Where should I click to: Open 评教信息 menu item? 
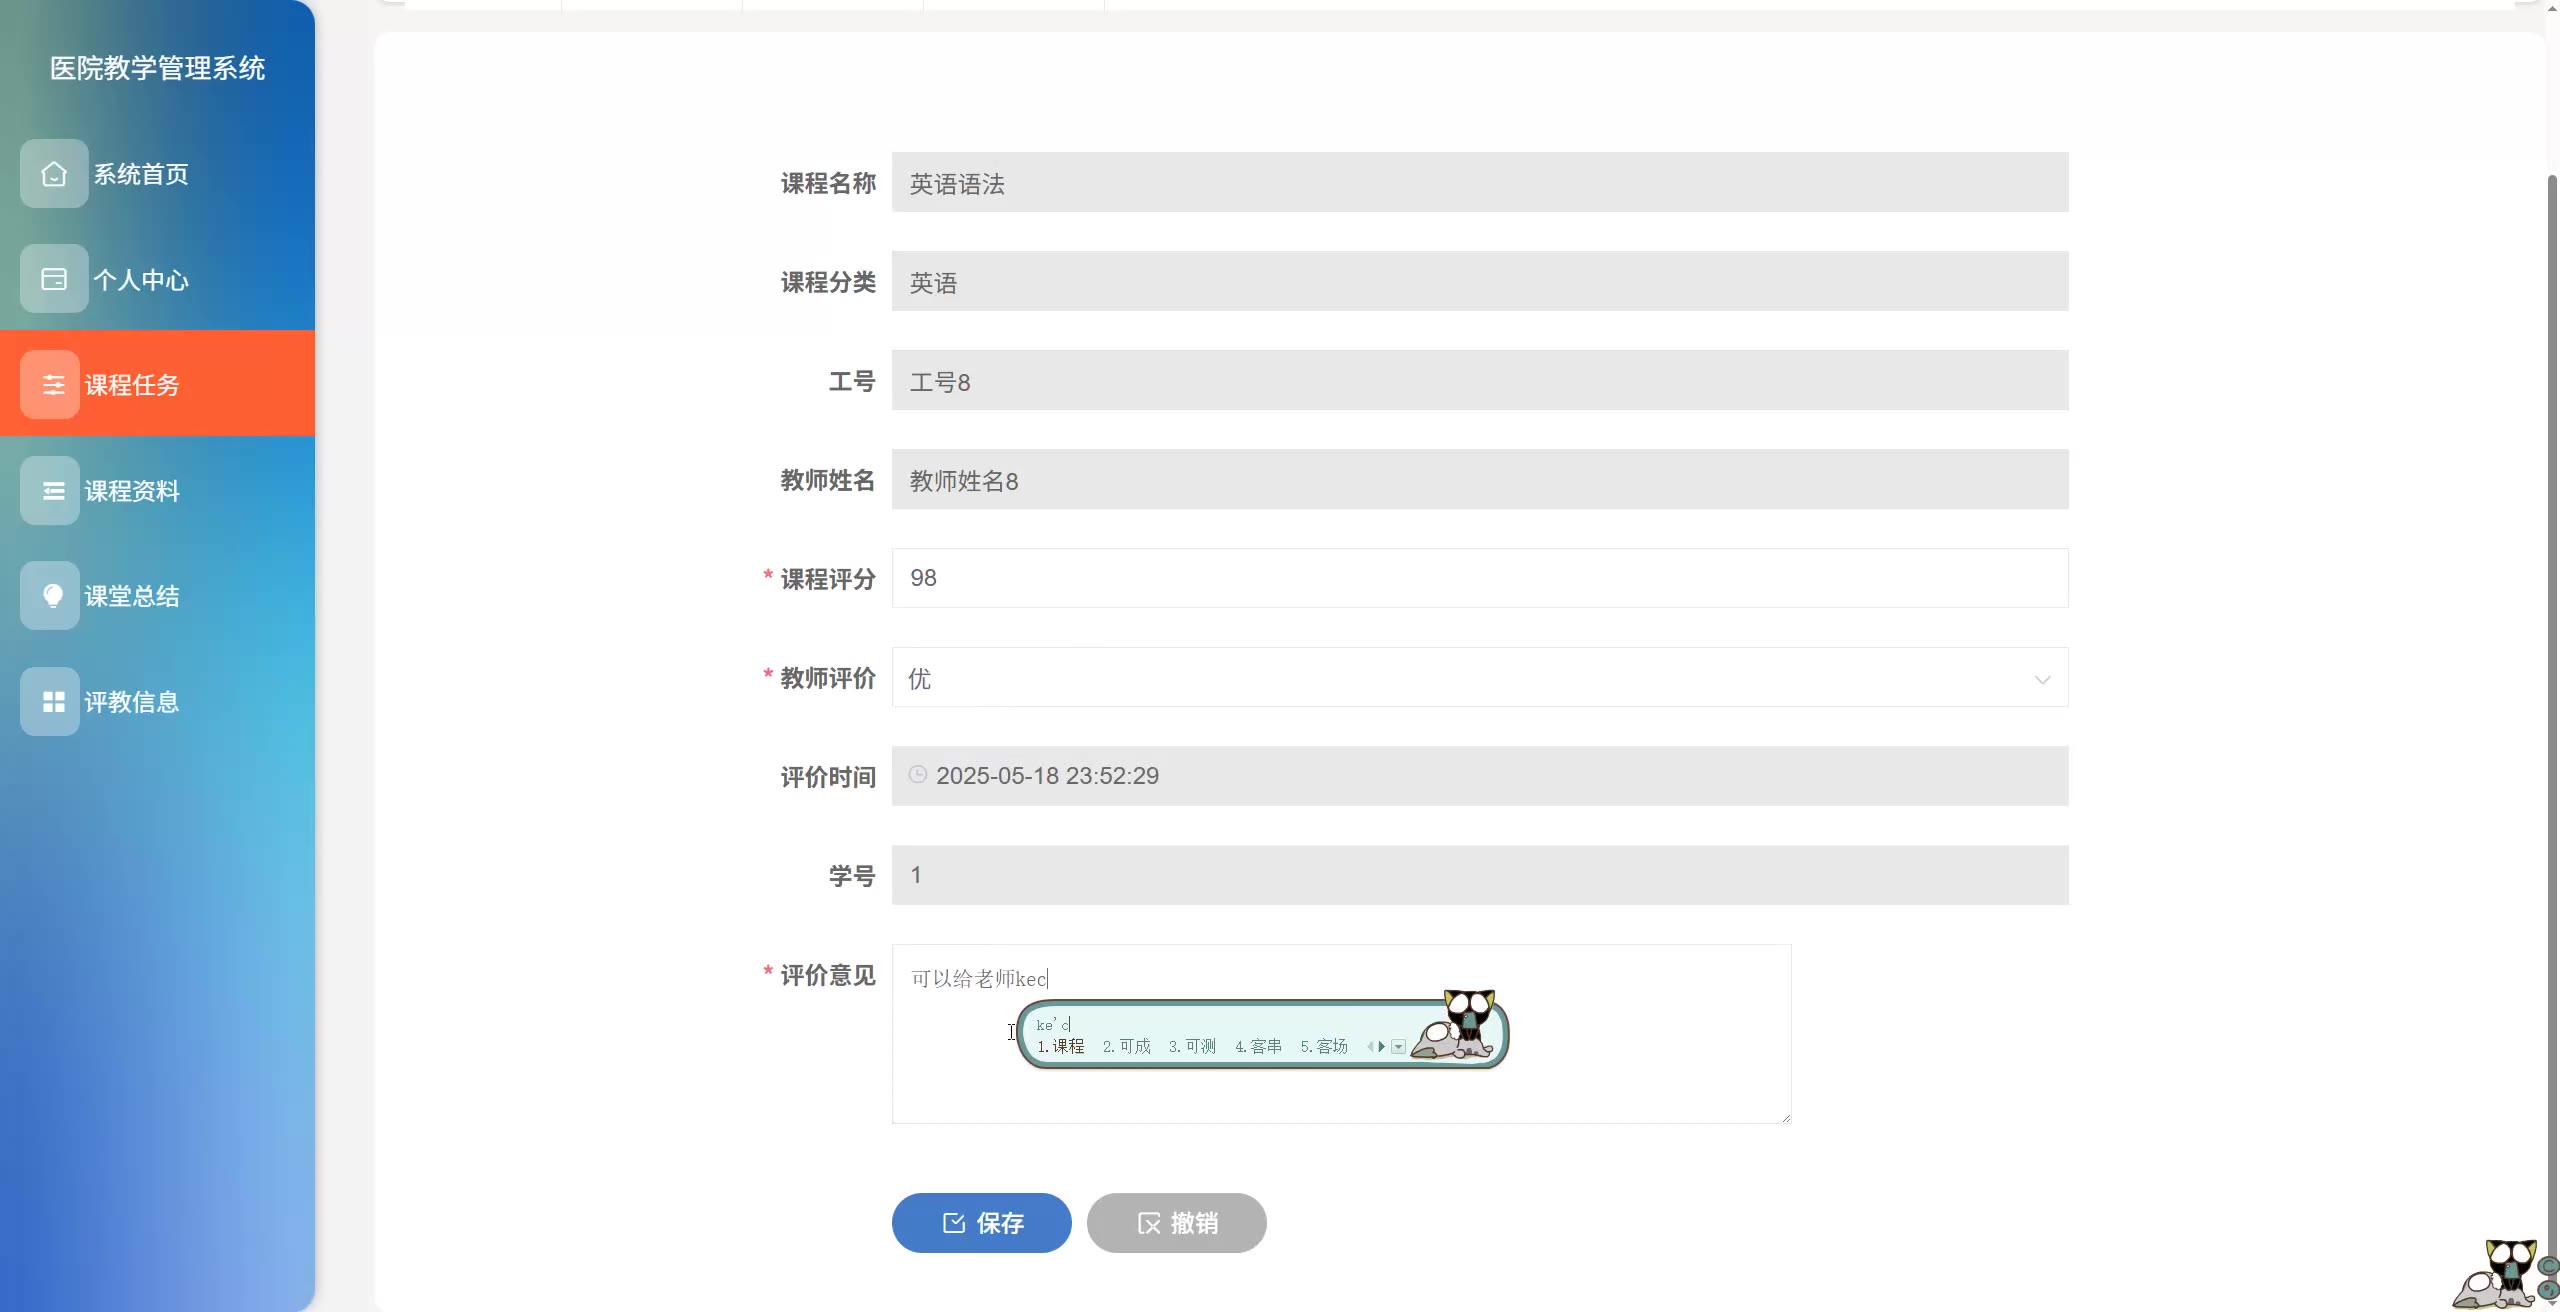pyautogui.click(x=131, y=702)
